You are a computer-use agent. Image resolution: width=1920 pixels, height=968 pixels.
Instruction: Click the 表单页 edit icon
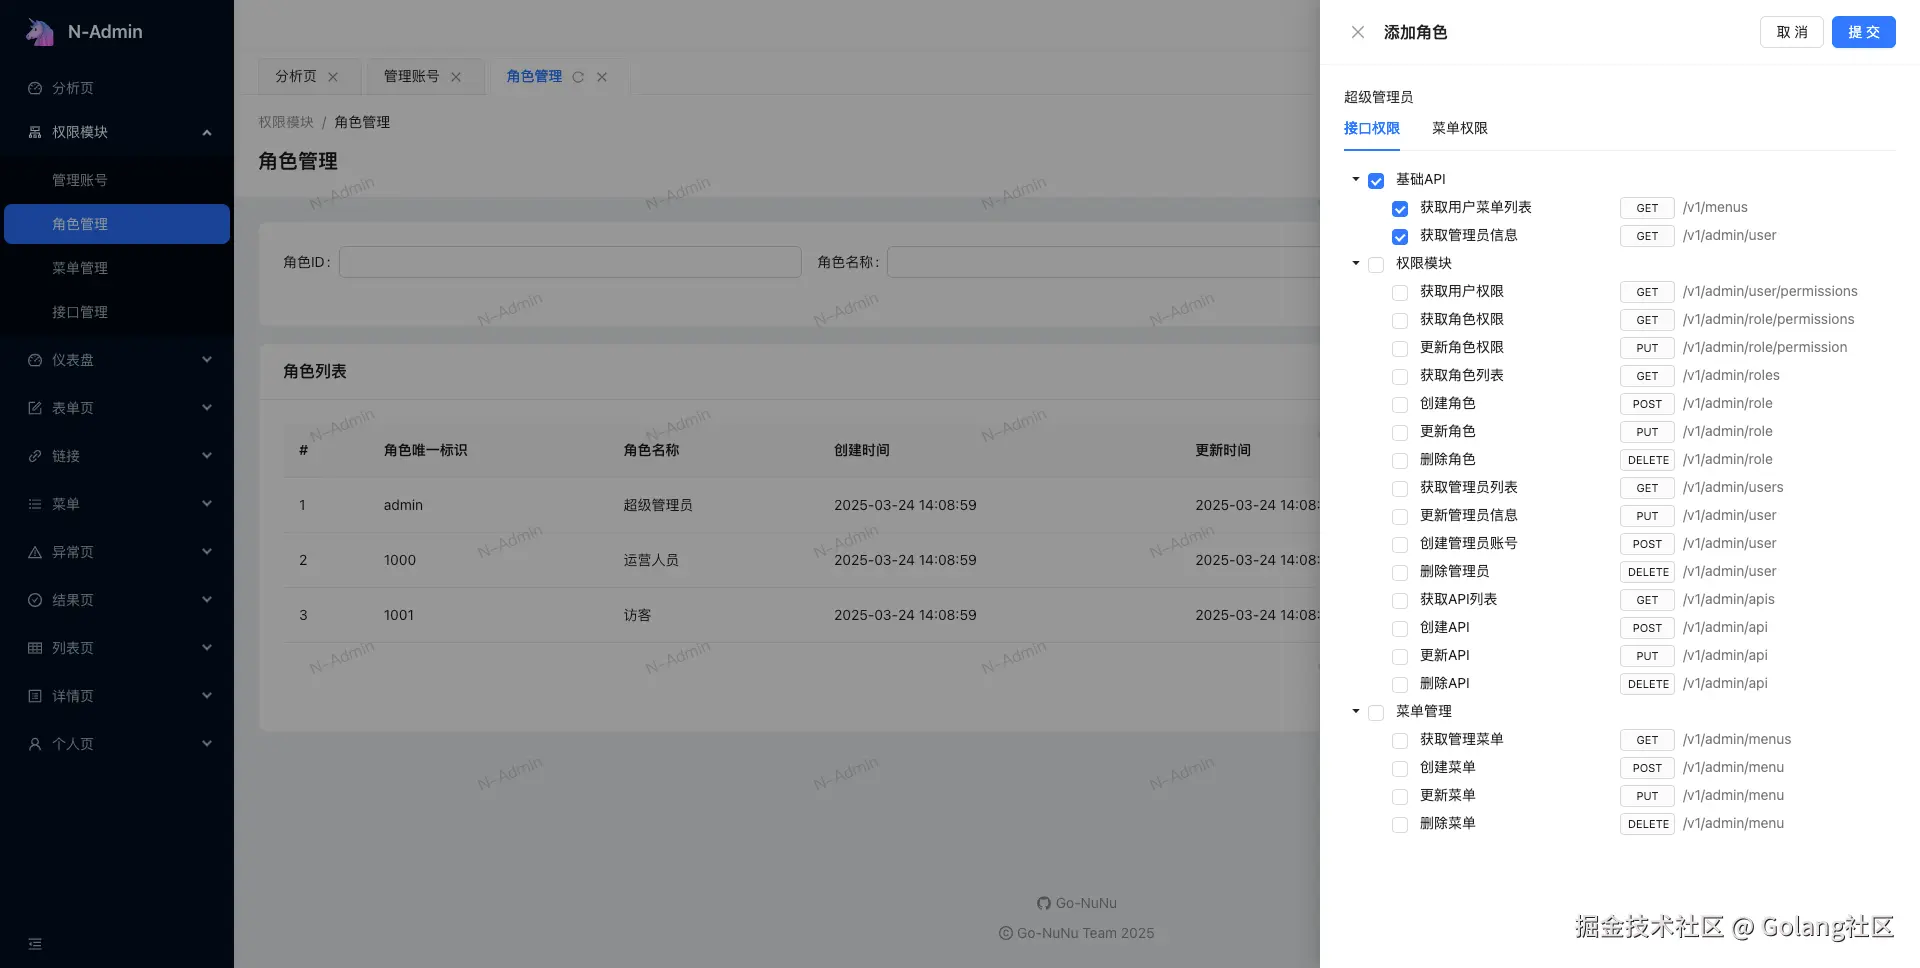pyautogui.click(x=35, y=408)
